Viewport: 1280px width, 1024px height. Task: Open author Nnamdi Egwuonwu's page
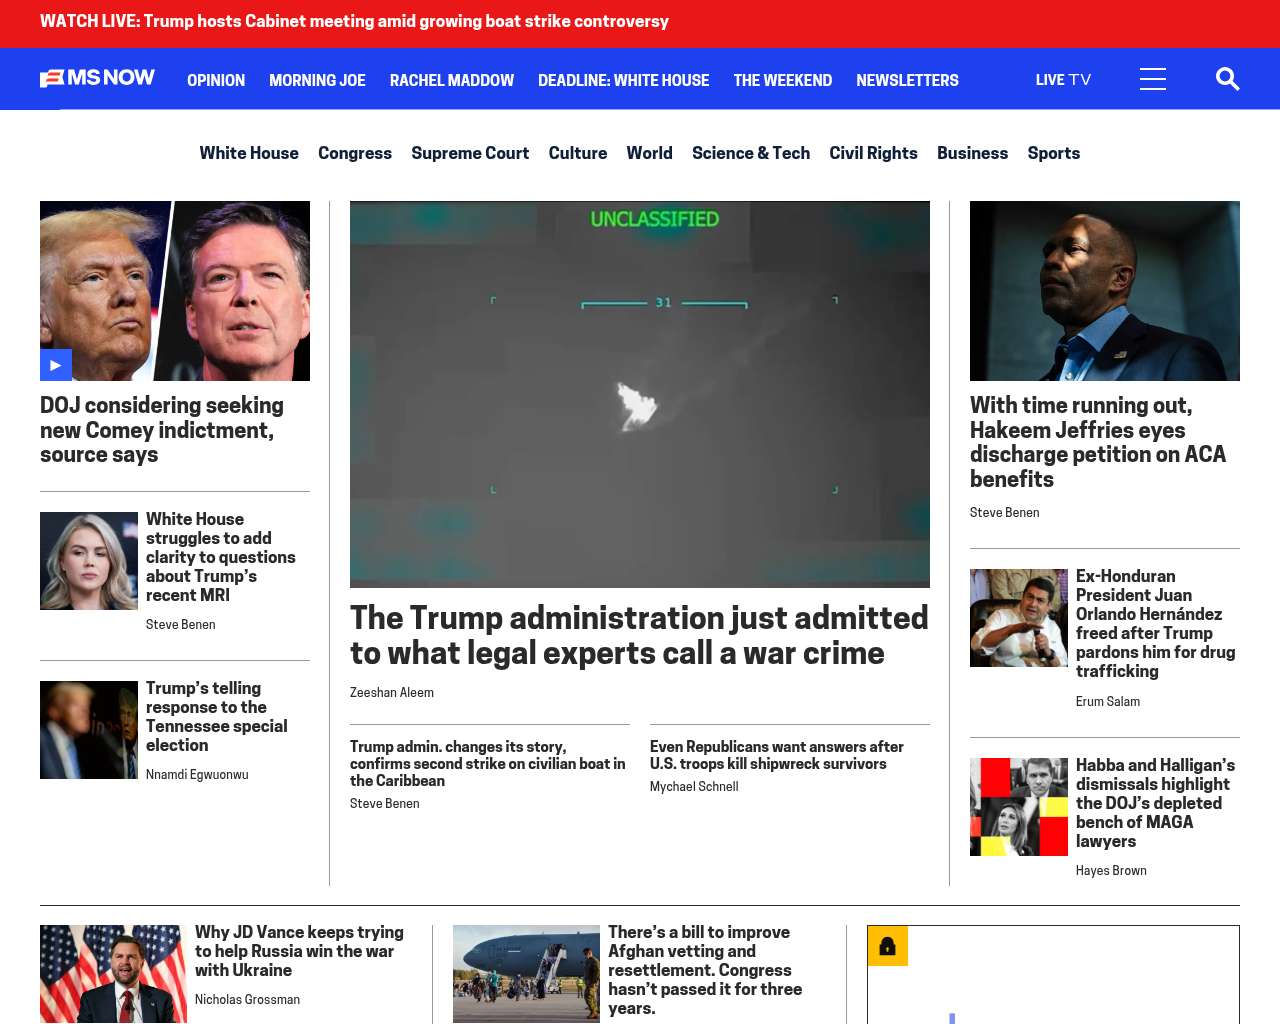(x=197, y=775)
